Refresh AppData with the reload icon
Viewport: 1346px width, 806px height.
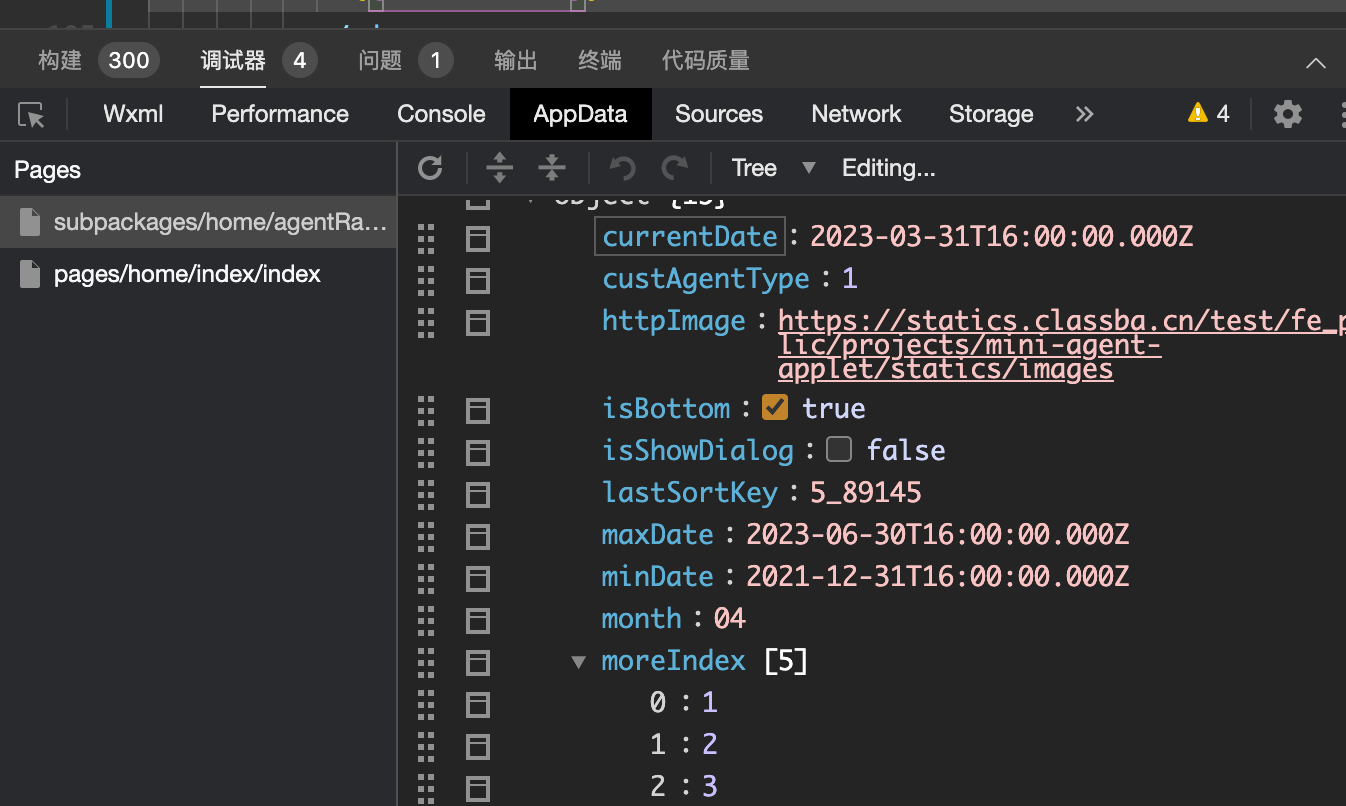pyautogui.click(x=431, y=168)
